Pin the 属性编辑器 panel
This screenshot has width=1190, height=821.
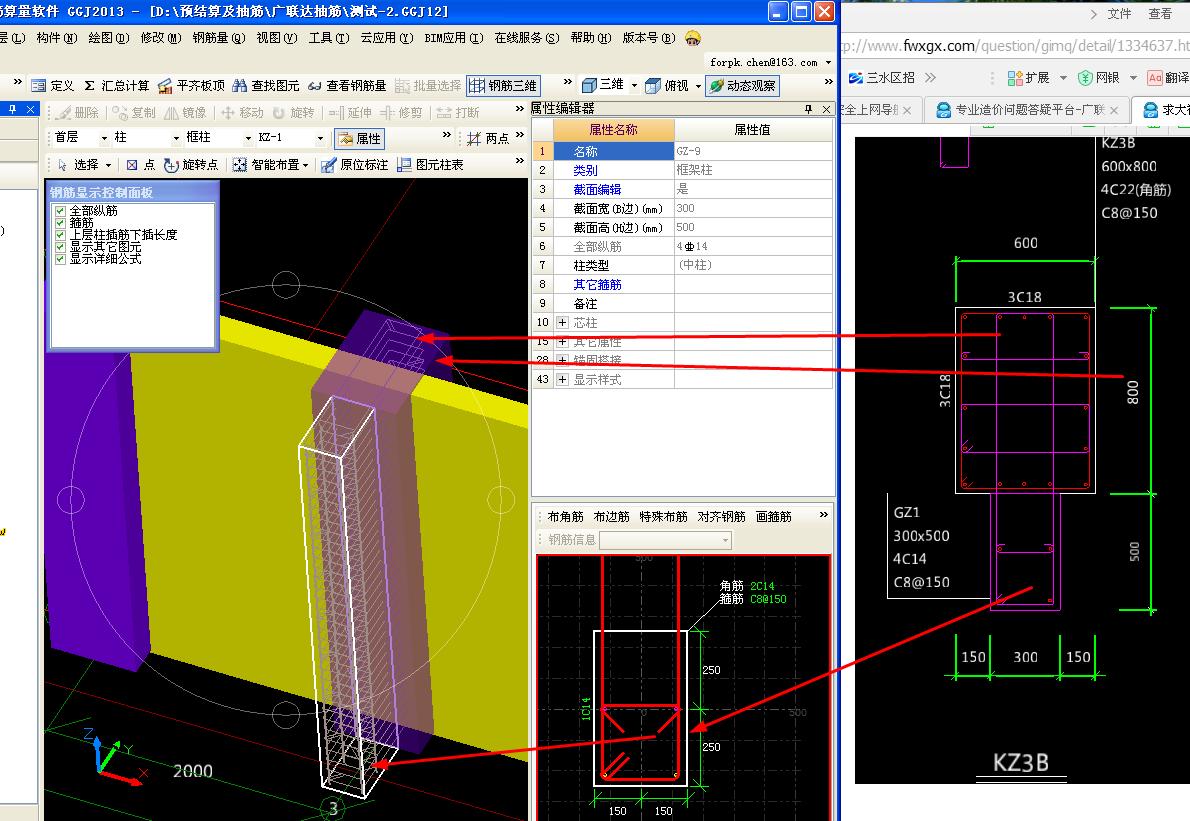(808, 109)
